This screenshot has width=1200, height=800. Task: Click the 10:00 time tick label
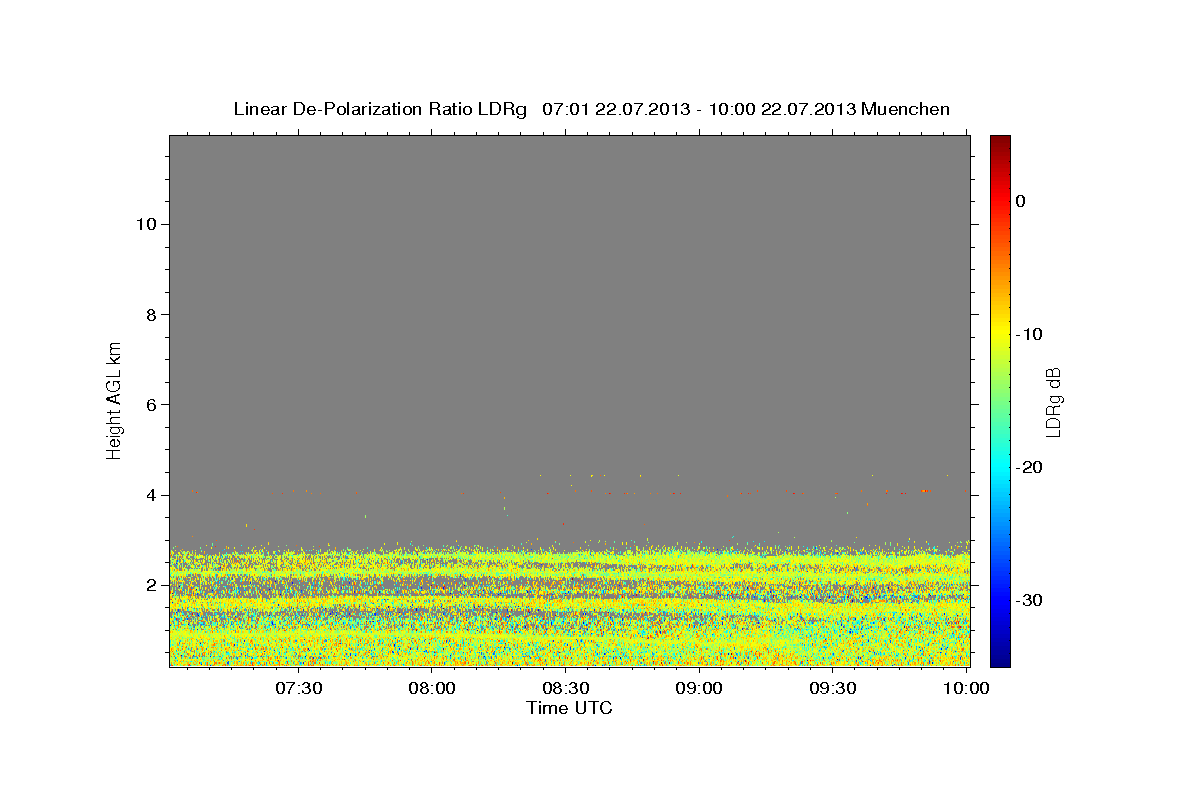[x=966, y=688]
